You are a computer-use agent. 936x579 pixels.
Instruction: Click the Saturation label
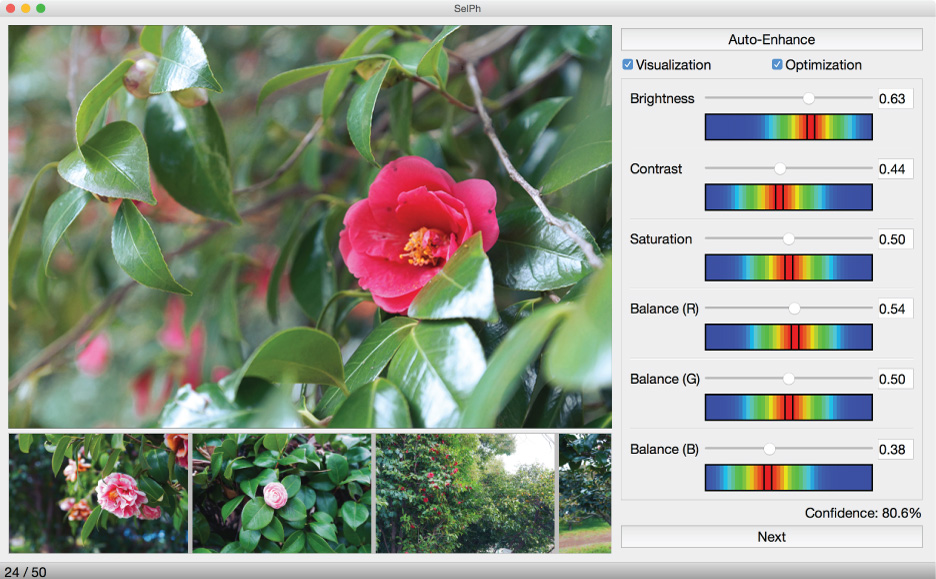661,239
